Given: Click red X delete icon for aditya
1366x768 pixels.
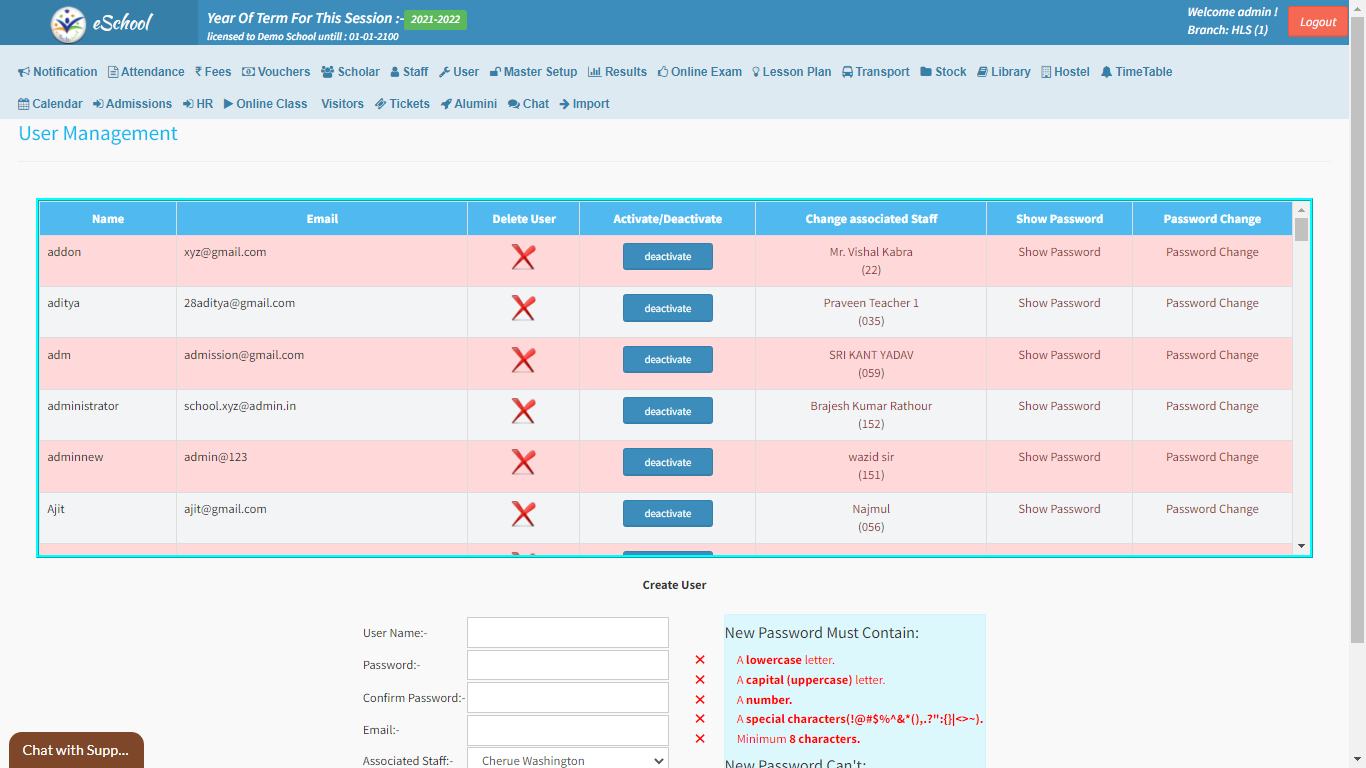Looking at the screenshot, I should (x=523, y=308).
